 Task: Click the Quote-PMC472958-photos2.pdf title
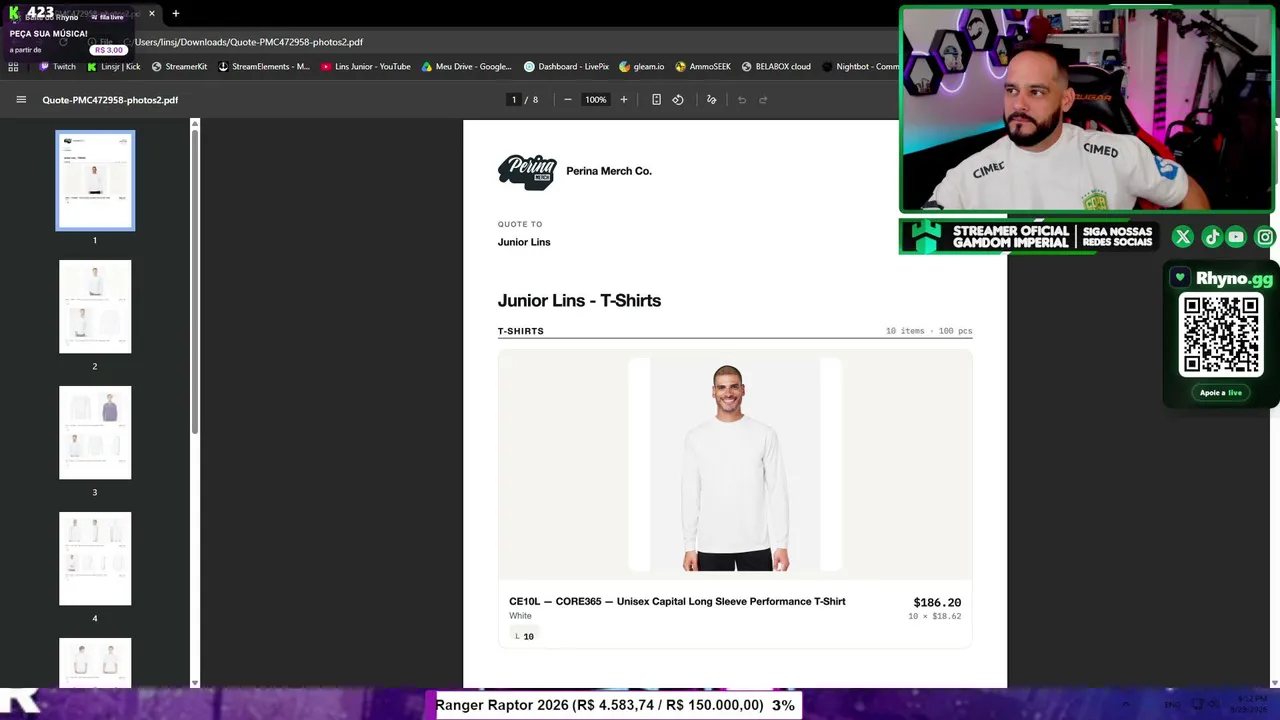tap(110, 100)
